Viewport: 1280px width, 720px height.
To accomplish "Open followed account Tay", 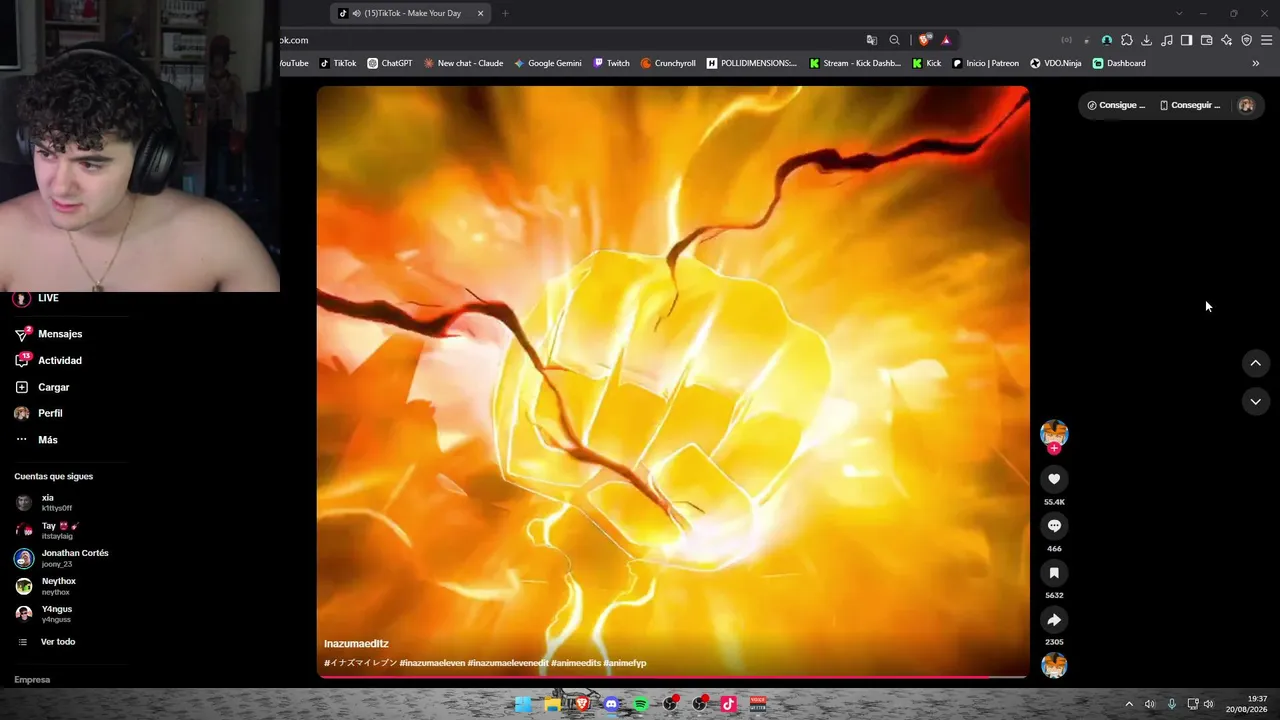I will [x=60, y=530].
